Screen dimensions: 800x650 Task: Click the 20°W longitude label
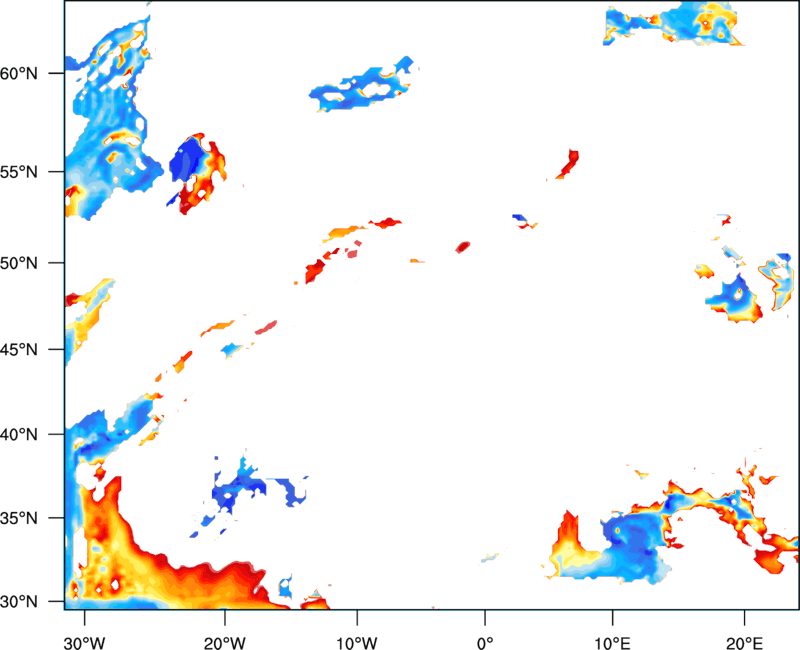click(225, 643)
